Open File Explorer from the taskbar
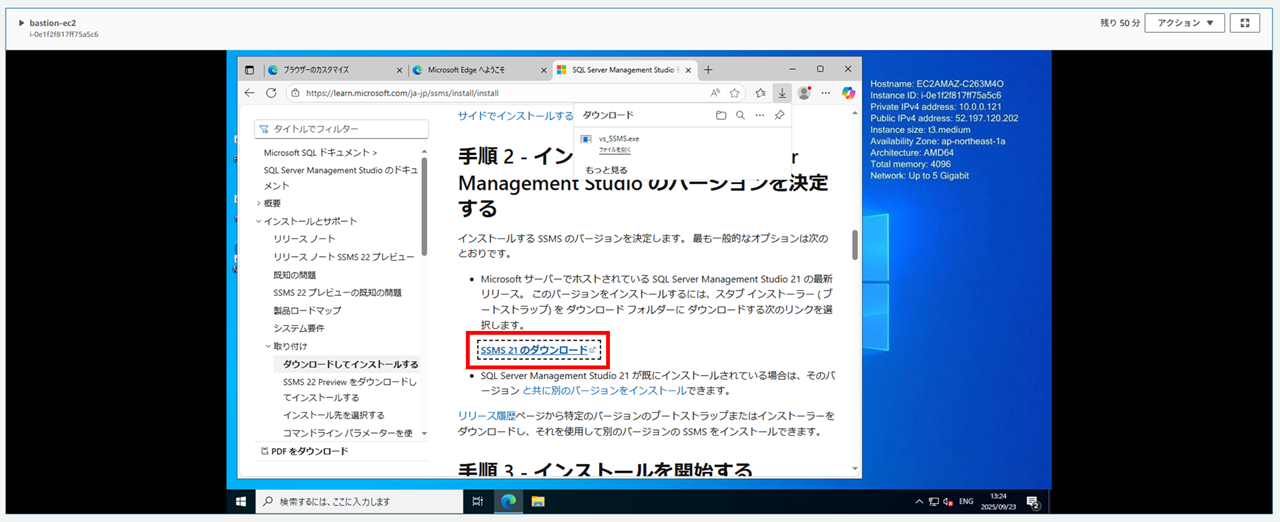Screen dimensions: 1280x522 537,501
